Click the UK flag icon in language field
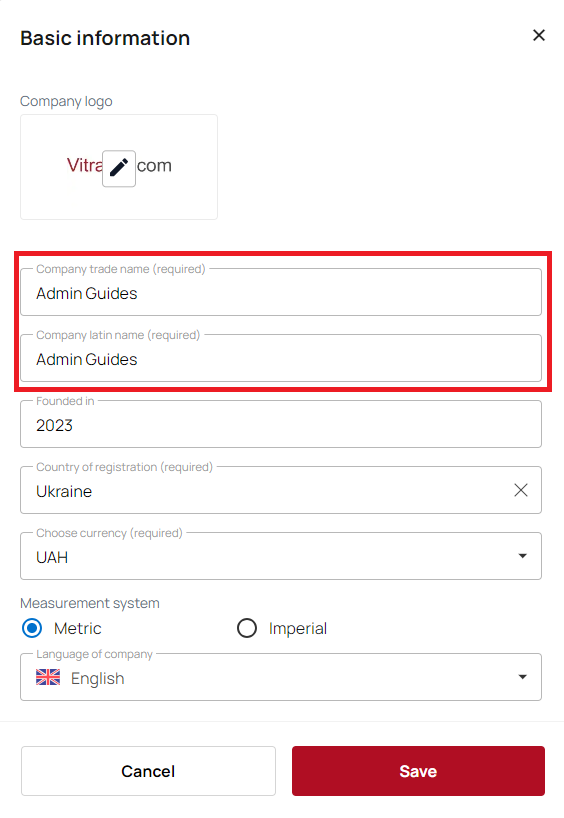 48,677
